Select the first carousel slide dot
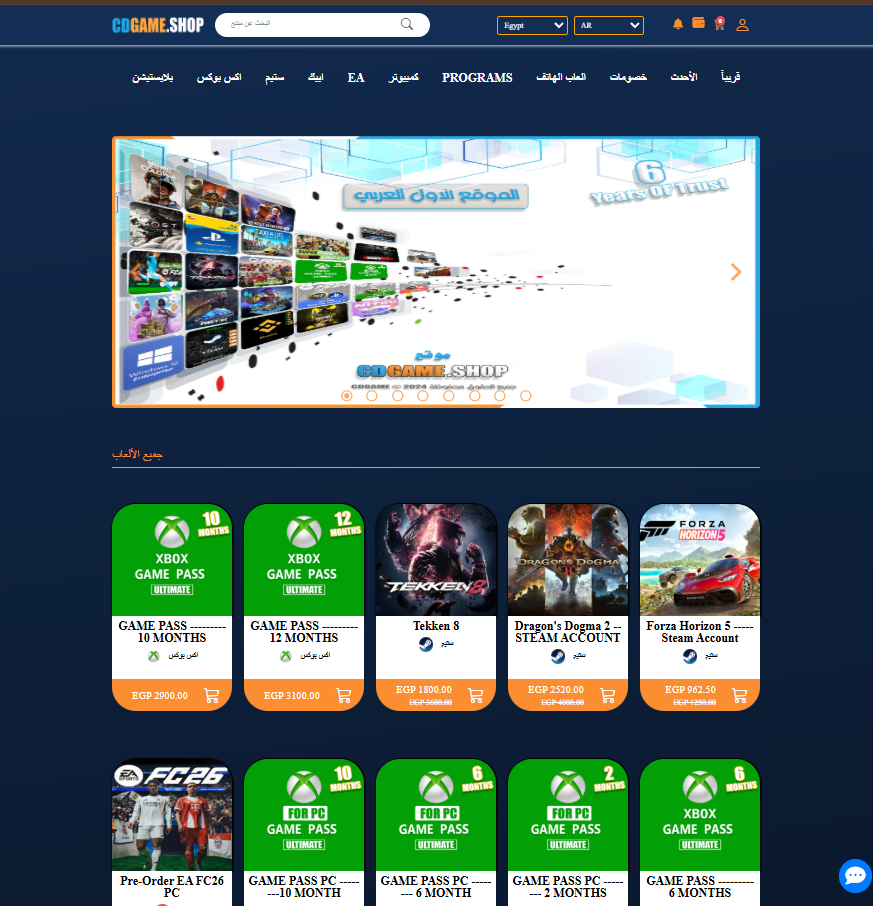 (347, 396)
